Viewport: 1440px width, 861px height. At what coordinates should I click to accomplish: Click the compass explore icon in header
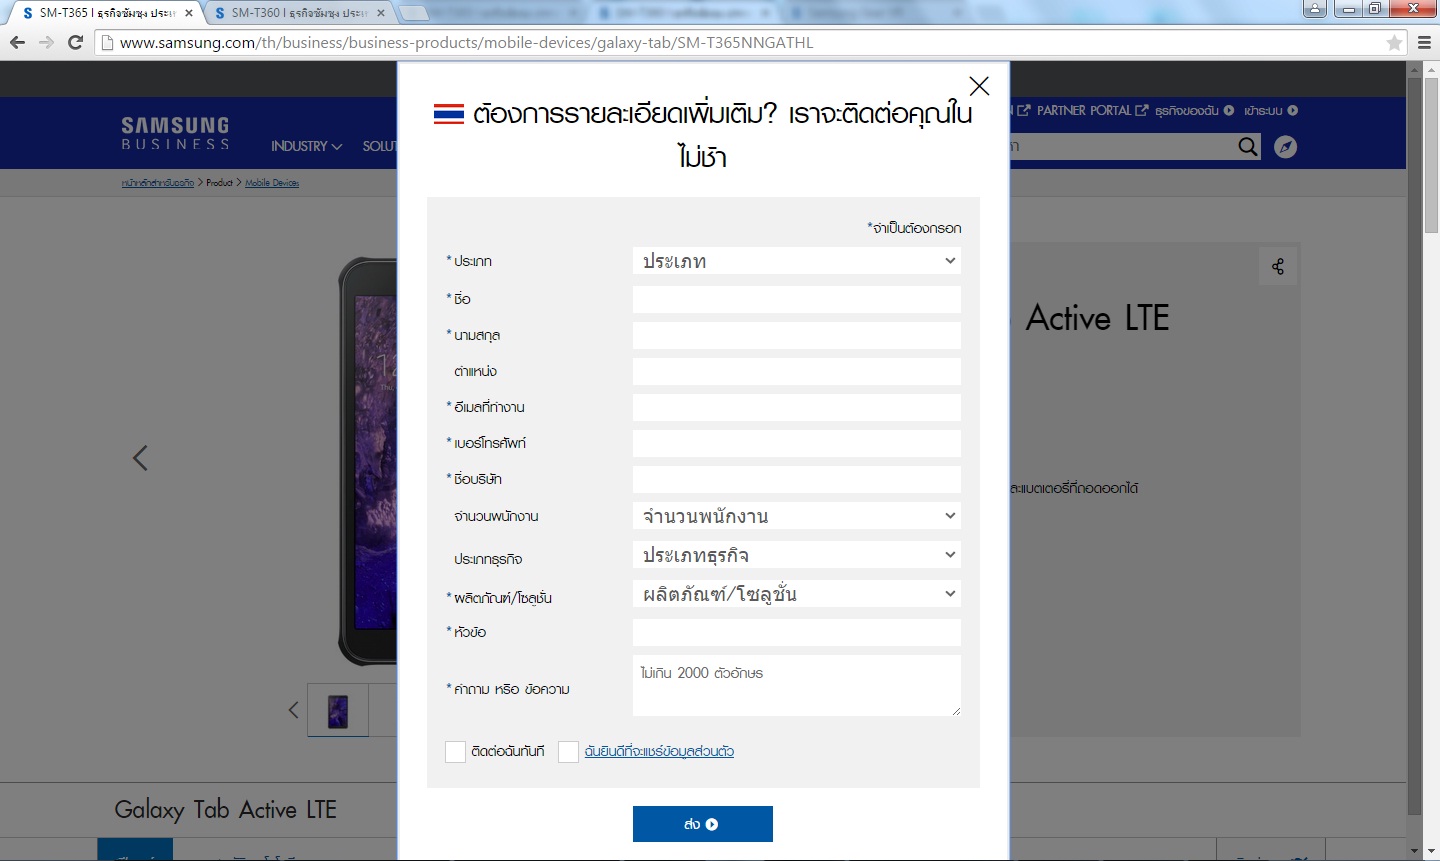1286,147
